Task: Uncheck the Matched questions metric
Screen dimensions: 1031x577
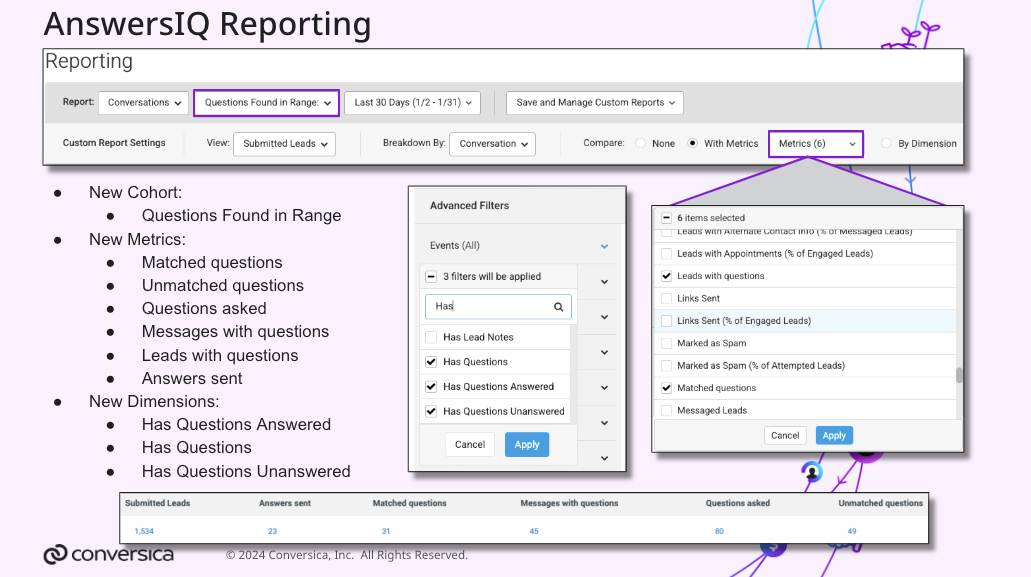Action: [x=666, y=388]
